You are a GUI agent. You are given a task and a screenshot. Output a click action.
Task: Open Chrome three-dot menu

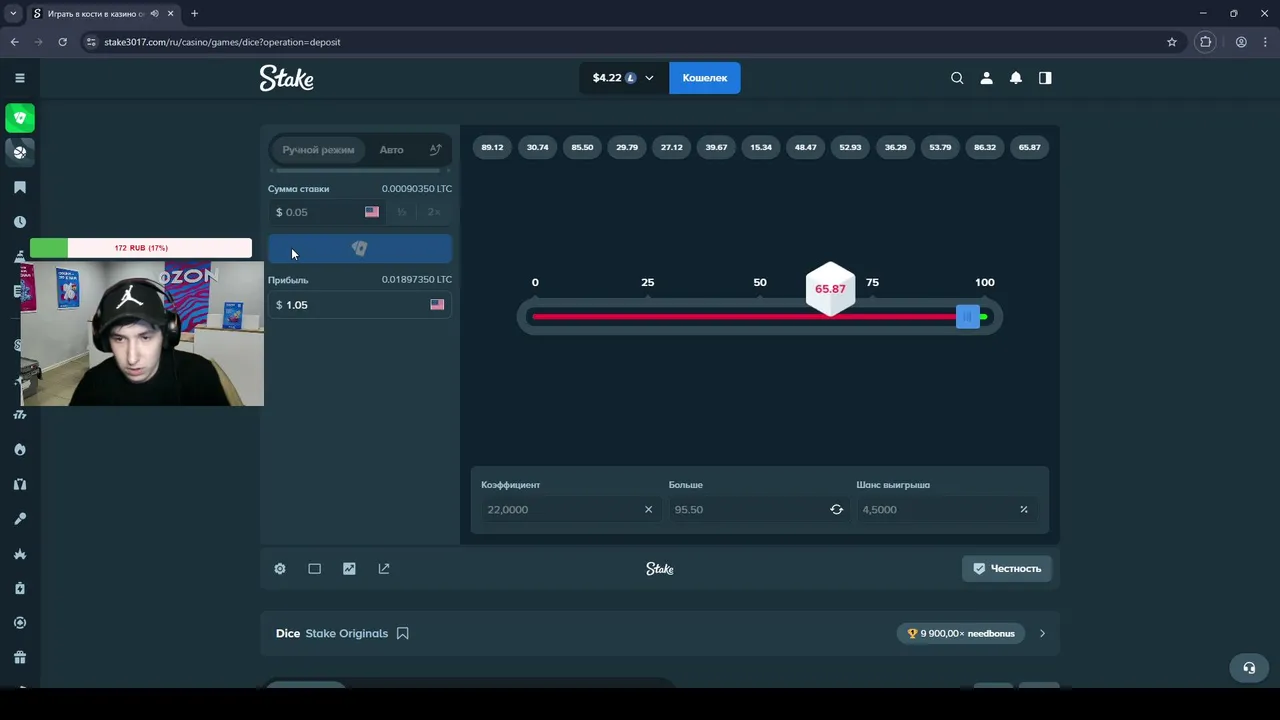1265,42
